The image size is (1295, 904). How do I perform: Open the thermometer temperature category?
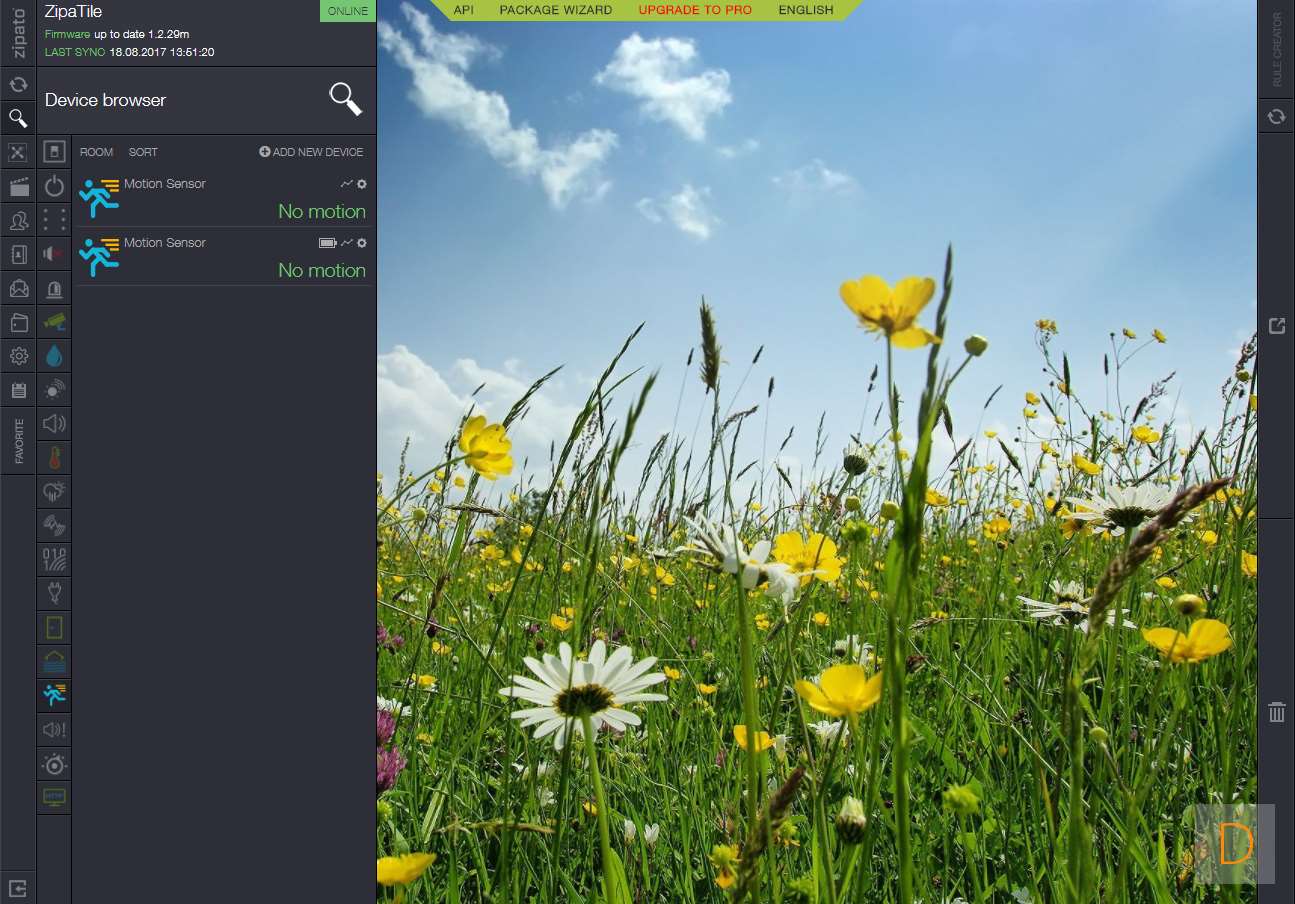[x=54, y=458]
